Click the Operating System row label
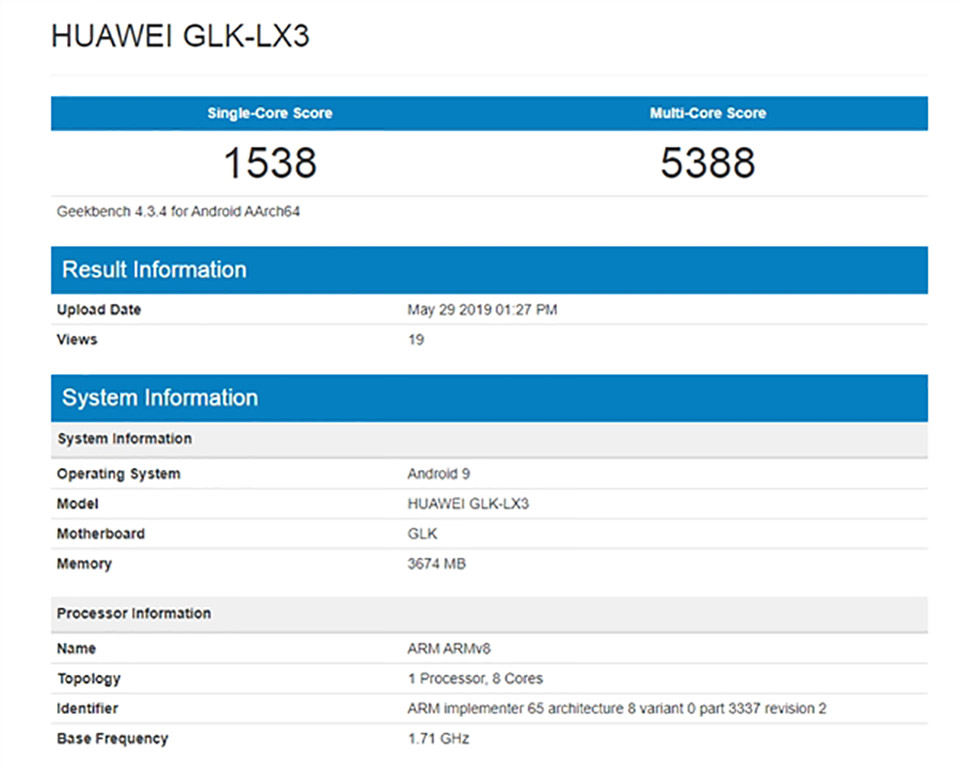The width and height of the screenshot is (960, 768). [x=118, y=474]
